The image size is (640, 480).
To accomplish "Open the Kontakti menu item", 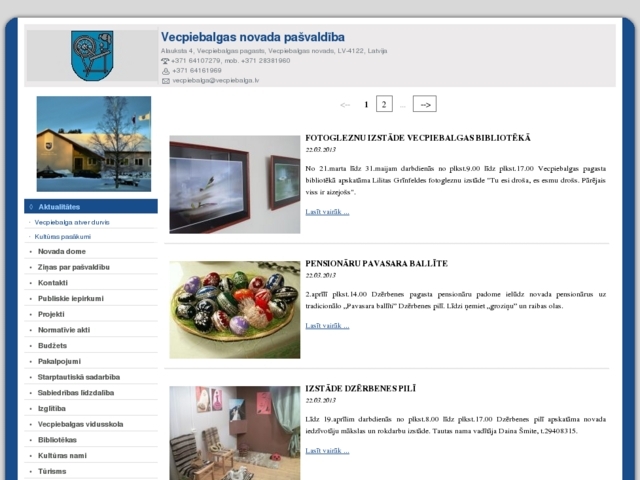I will pyautogui.click(x=53, y=283).
